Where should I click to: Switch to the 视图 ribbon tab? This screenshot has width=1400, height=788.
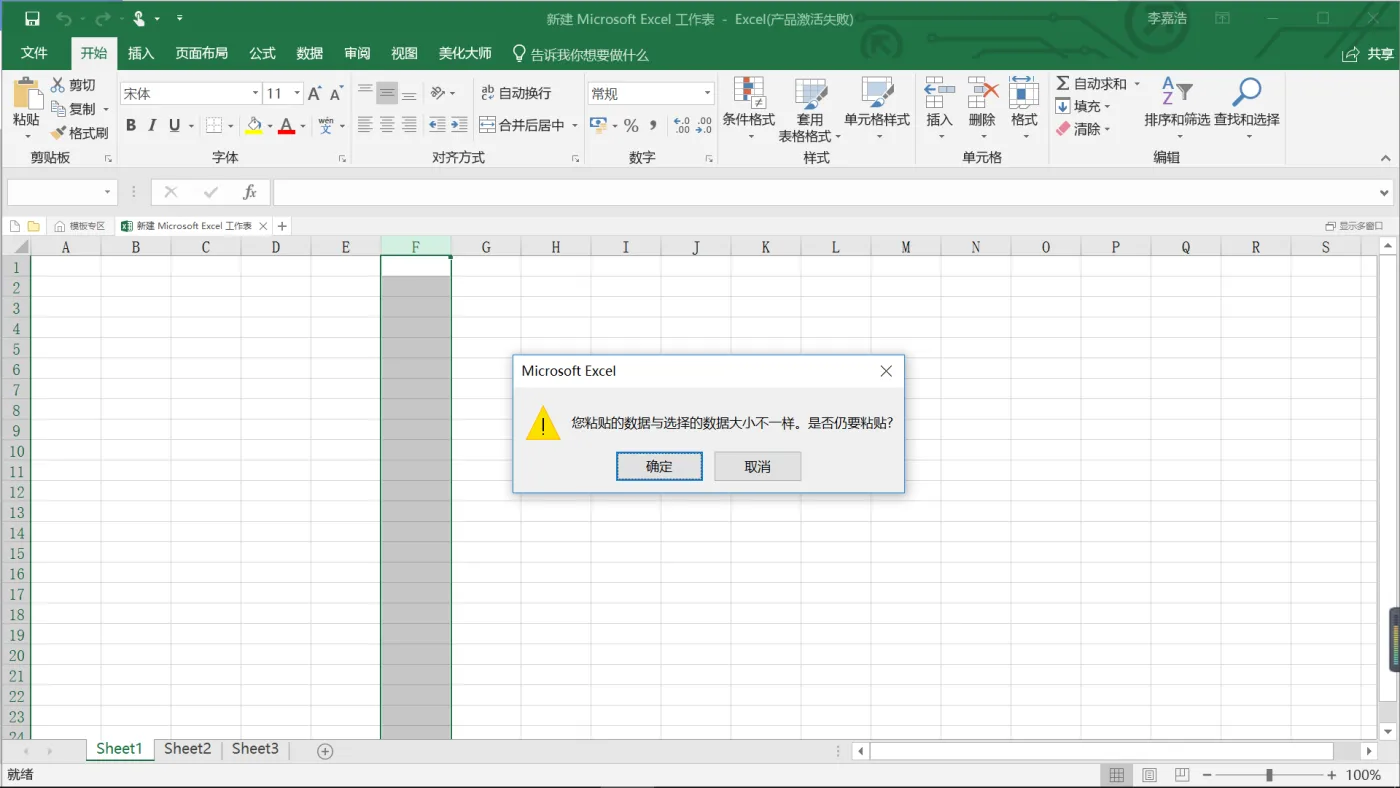[x=404, y=53]
